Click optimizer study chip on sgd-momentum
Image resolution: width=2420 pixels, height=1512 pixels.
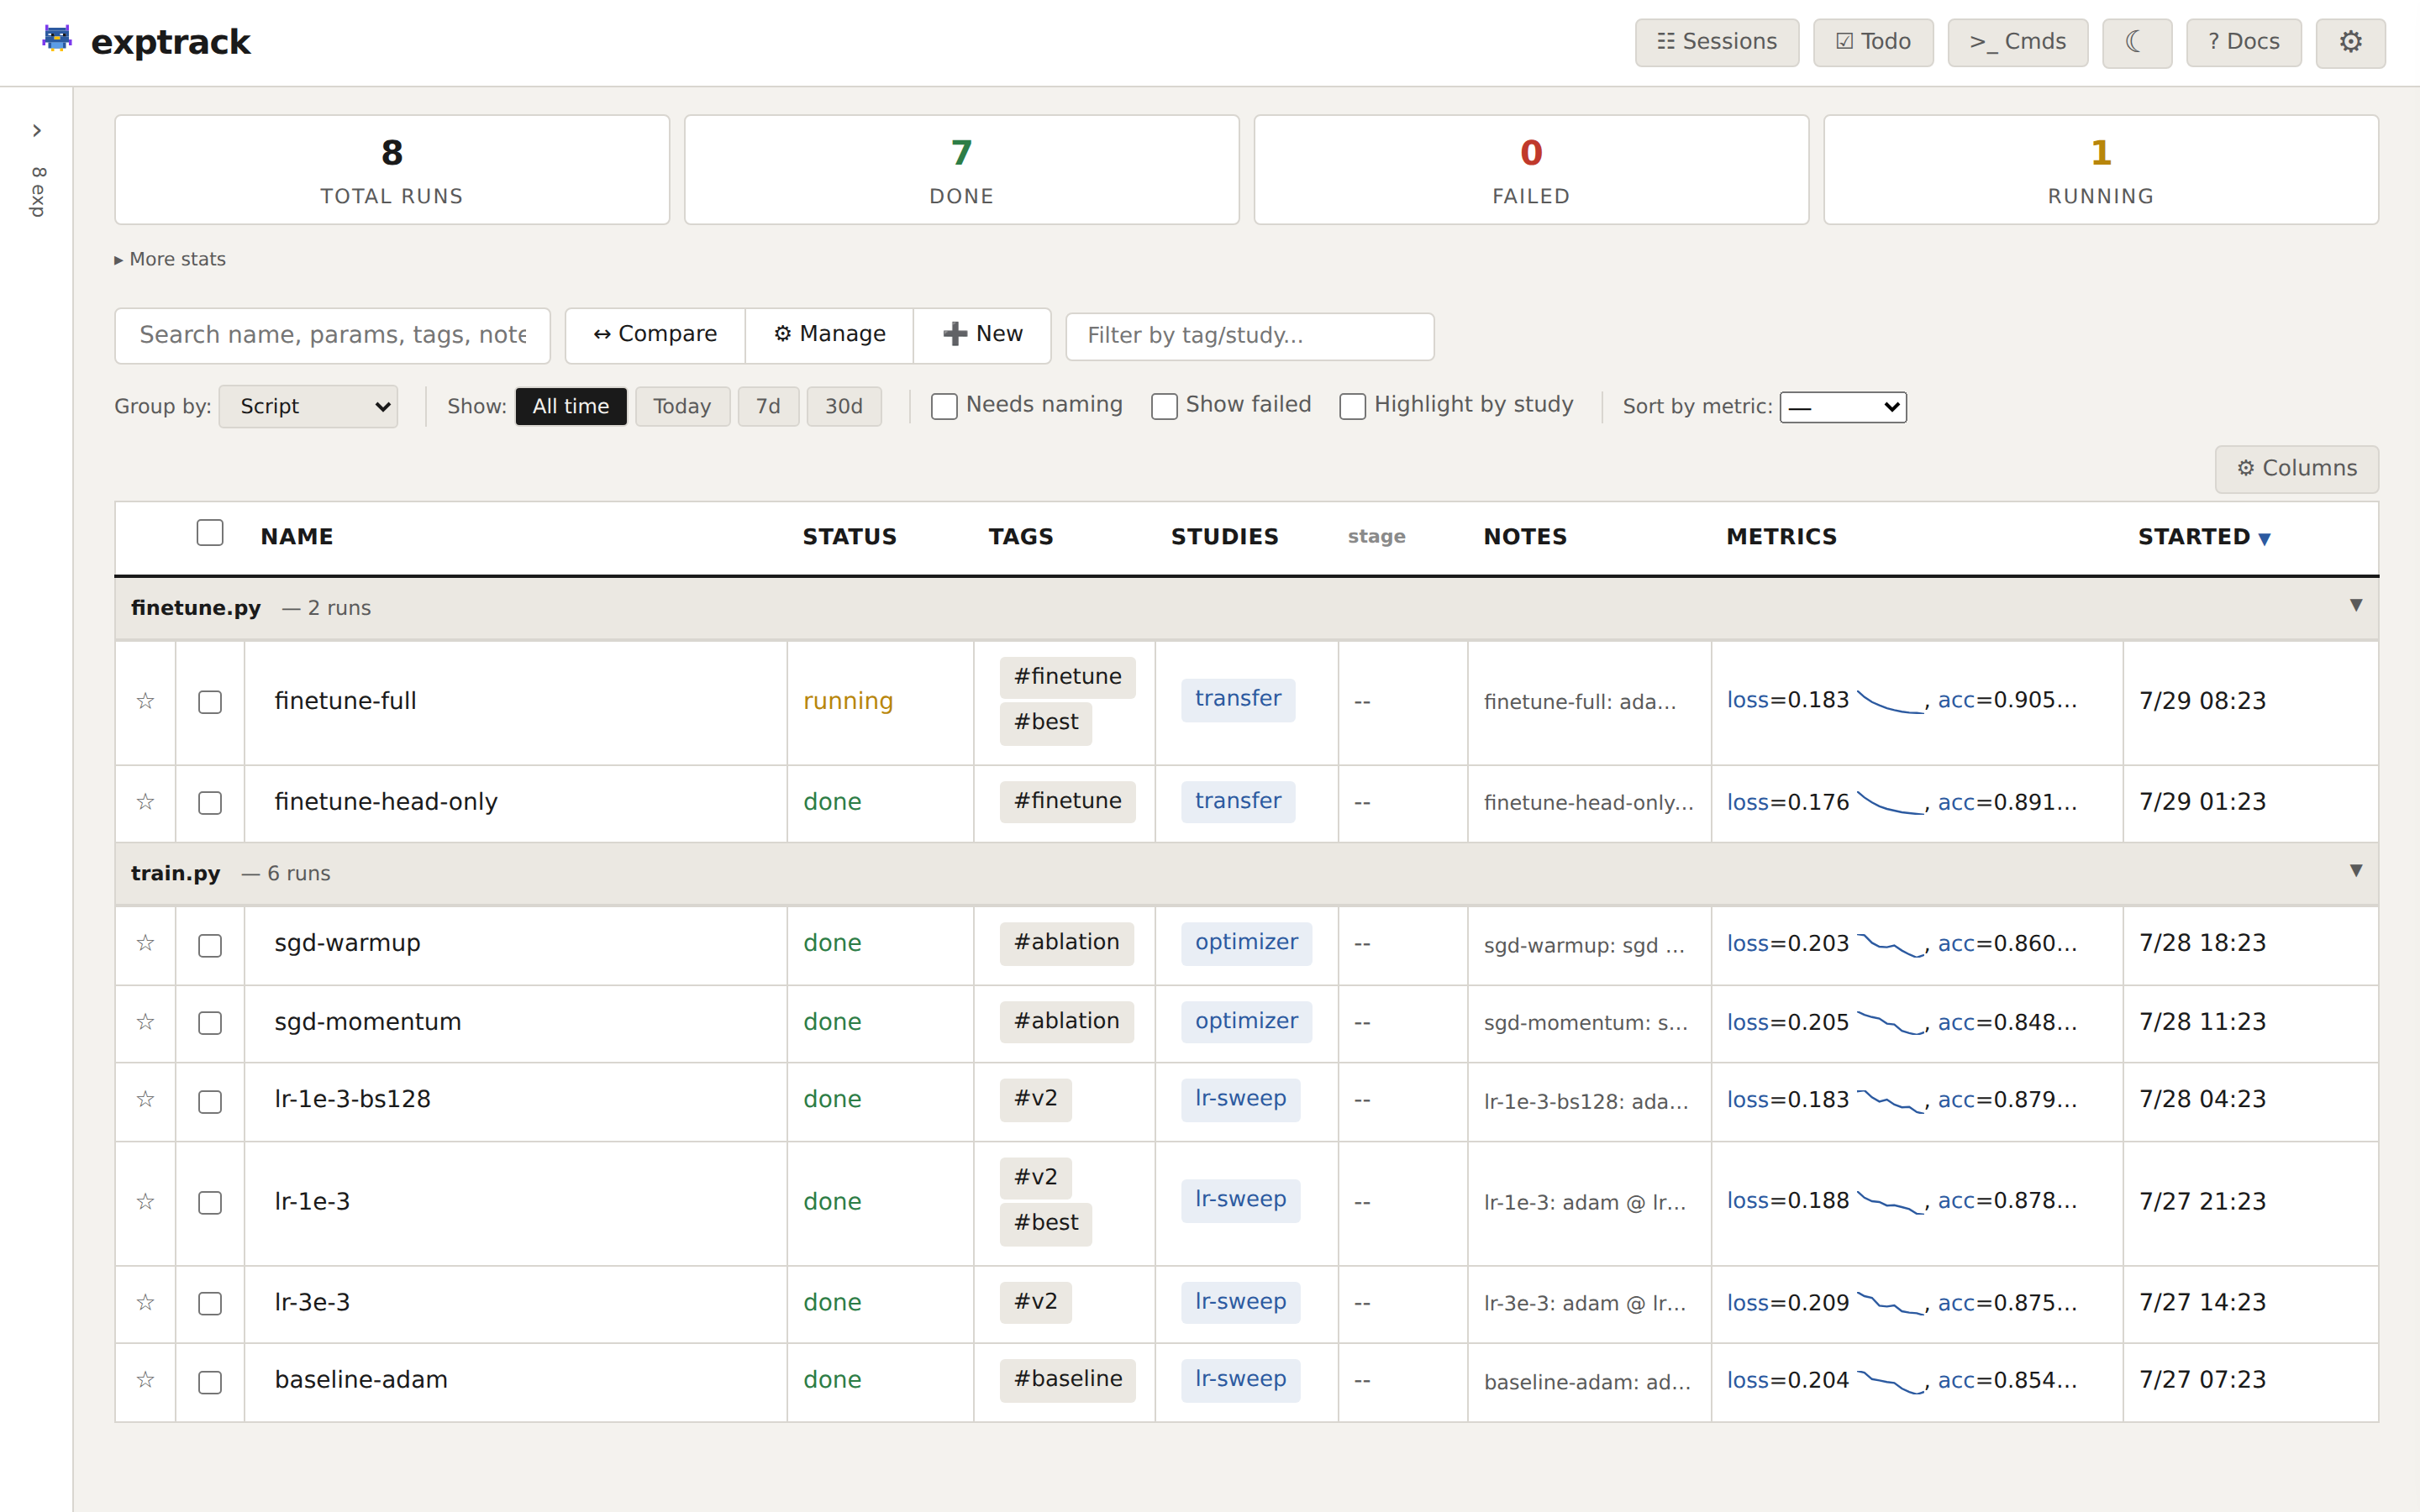(x=1246, y=1022)
